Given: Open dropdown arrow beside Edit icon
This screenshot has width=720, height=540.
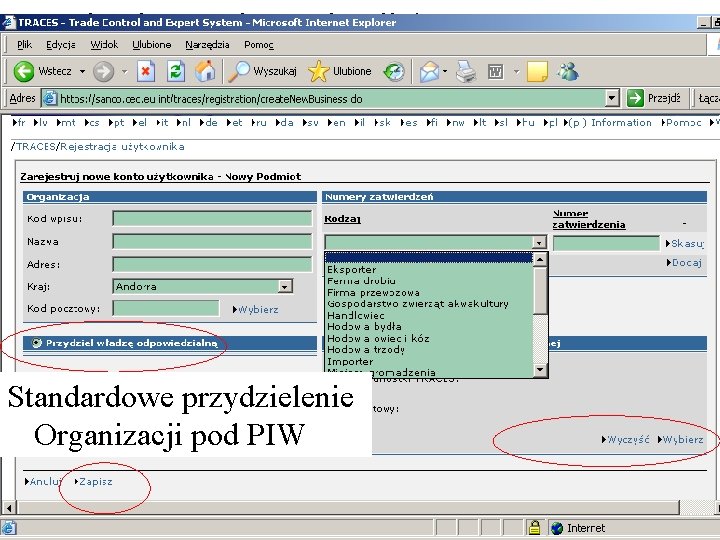Looking at the screenshot, I should point(516,72).
